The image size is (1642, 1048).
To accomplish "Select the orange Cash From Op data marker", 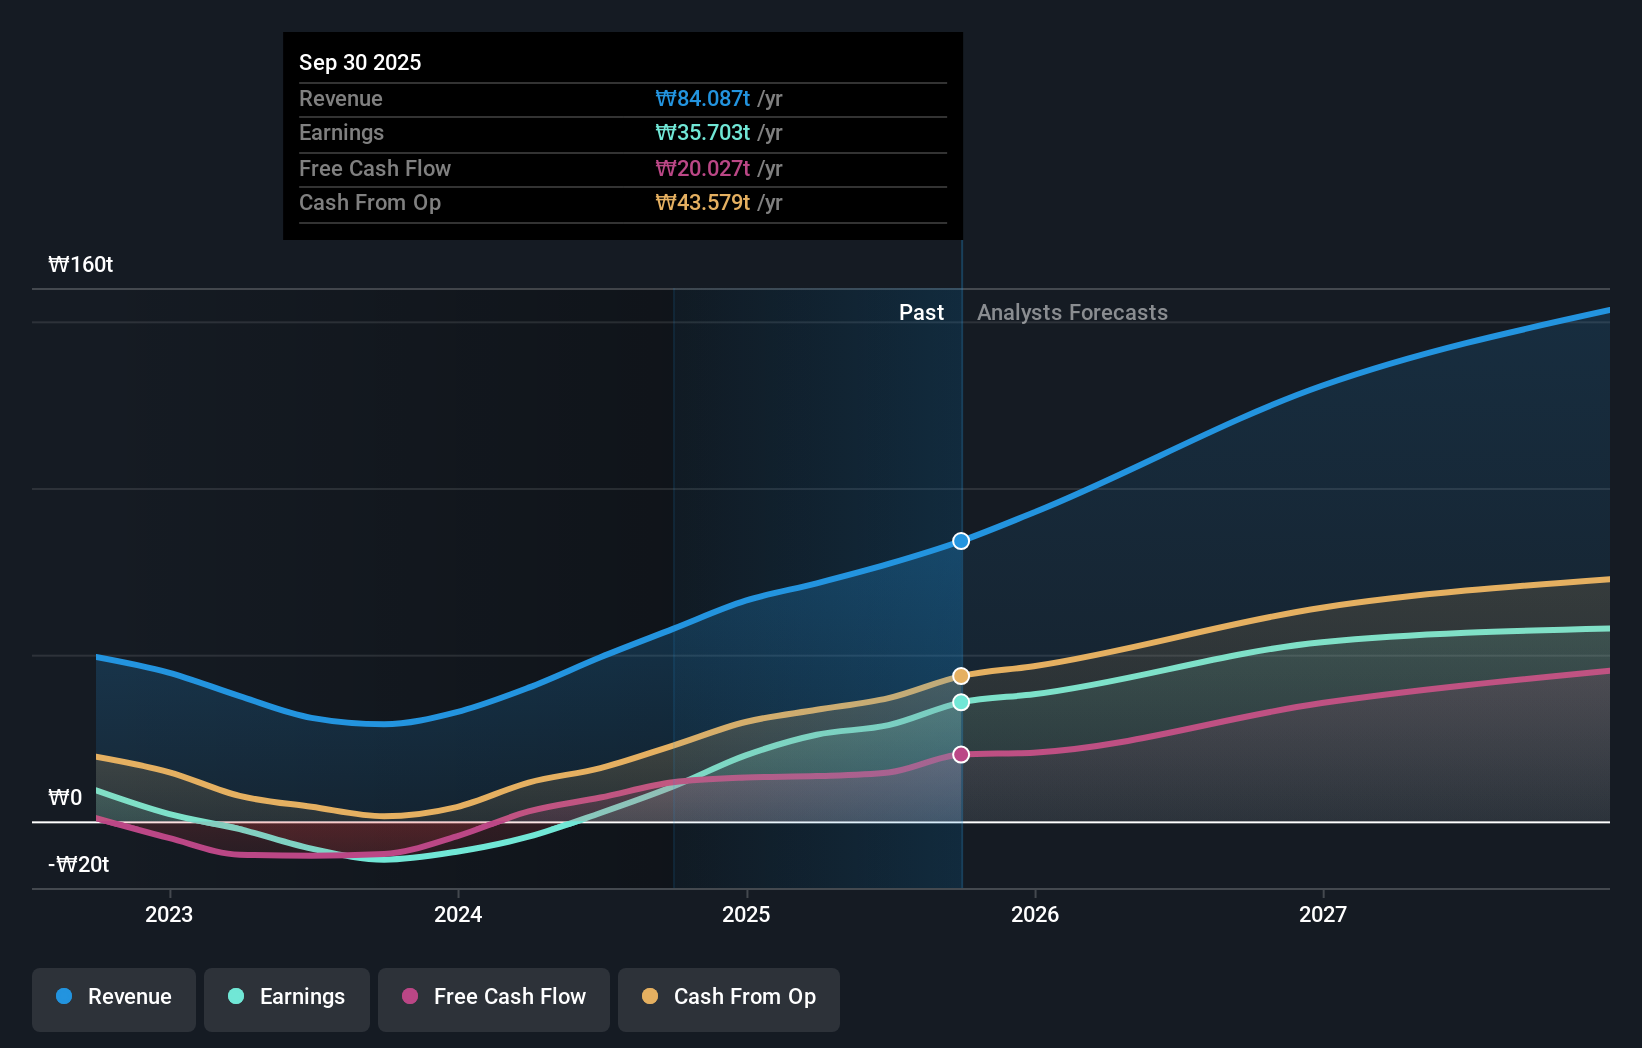I will (961, 675).
